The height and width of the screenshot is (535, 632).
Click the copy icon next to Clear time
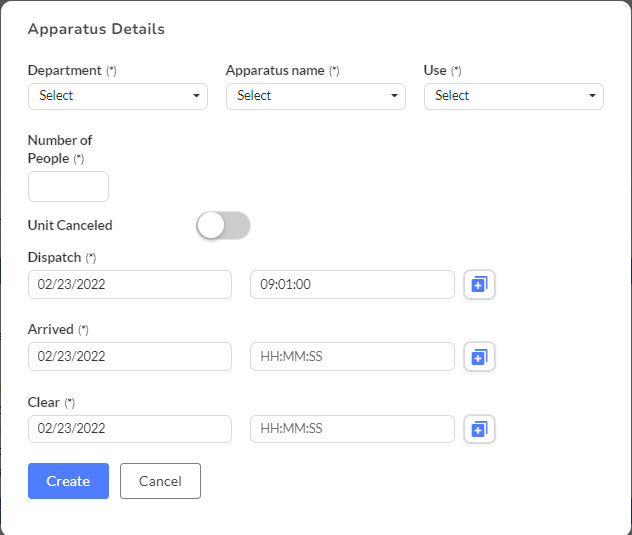tap(479, 429)
